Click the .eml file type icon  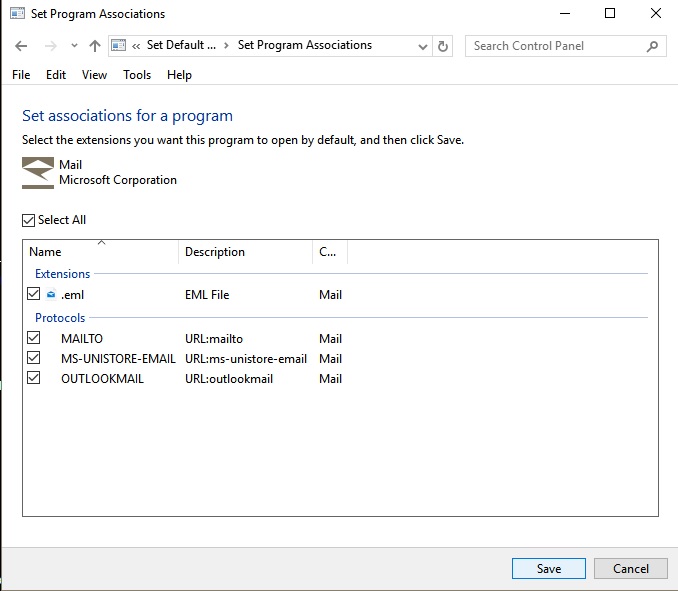51,294
